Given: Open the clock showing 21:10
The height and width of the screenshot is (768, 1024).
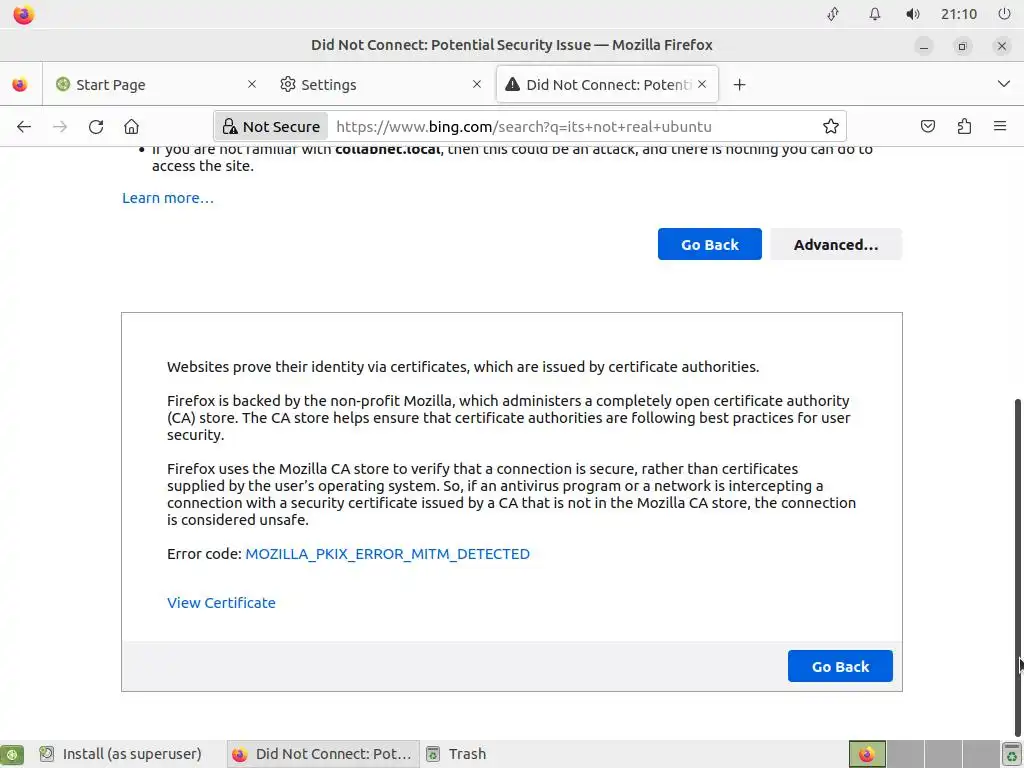Looking at the screenshot, I should coord(959,14).
